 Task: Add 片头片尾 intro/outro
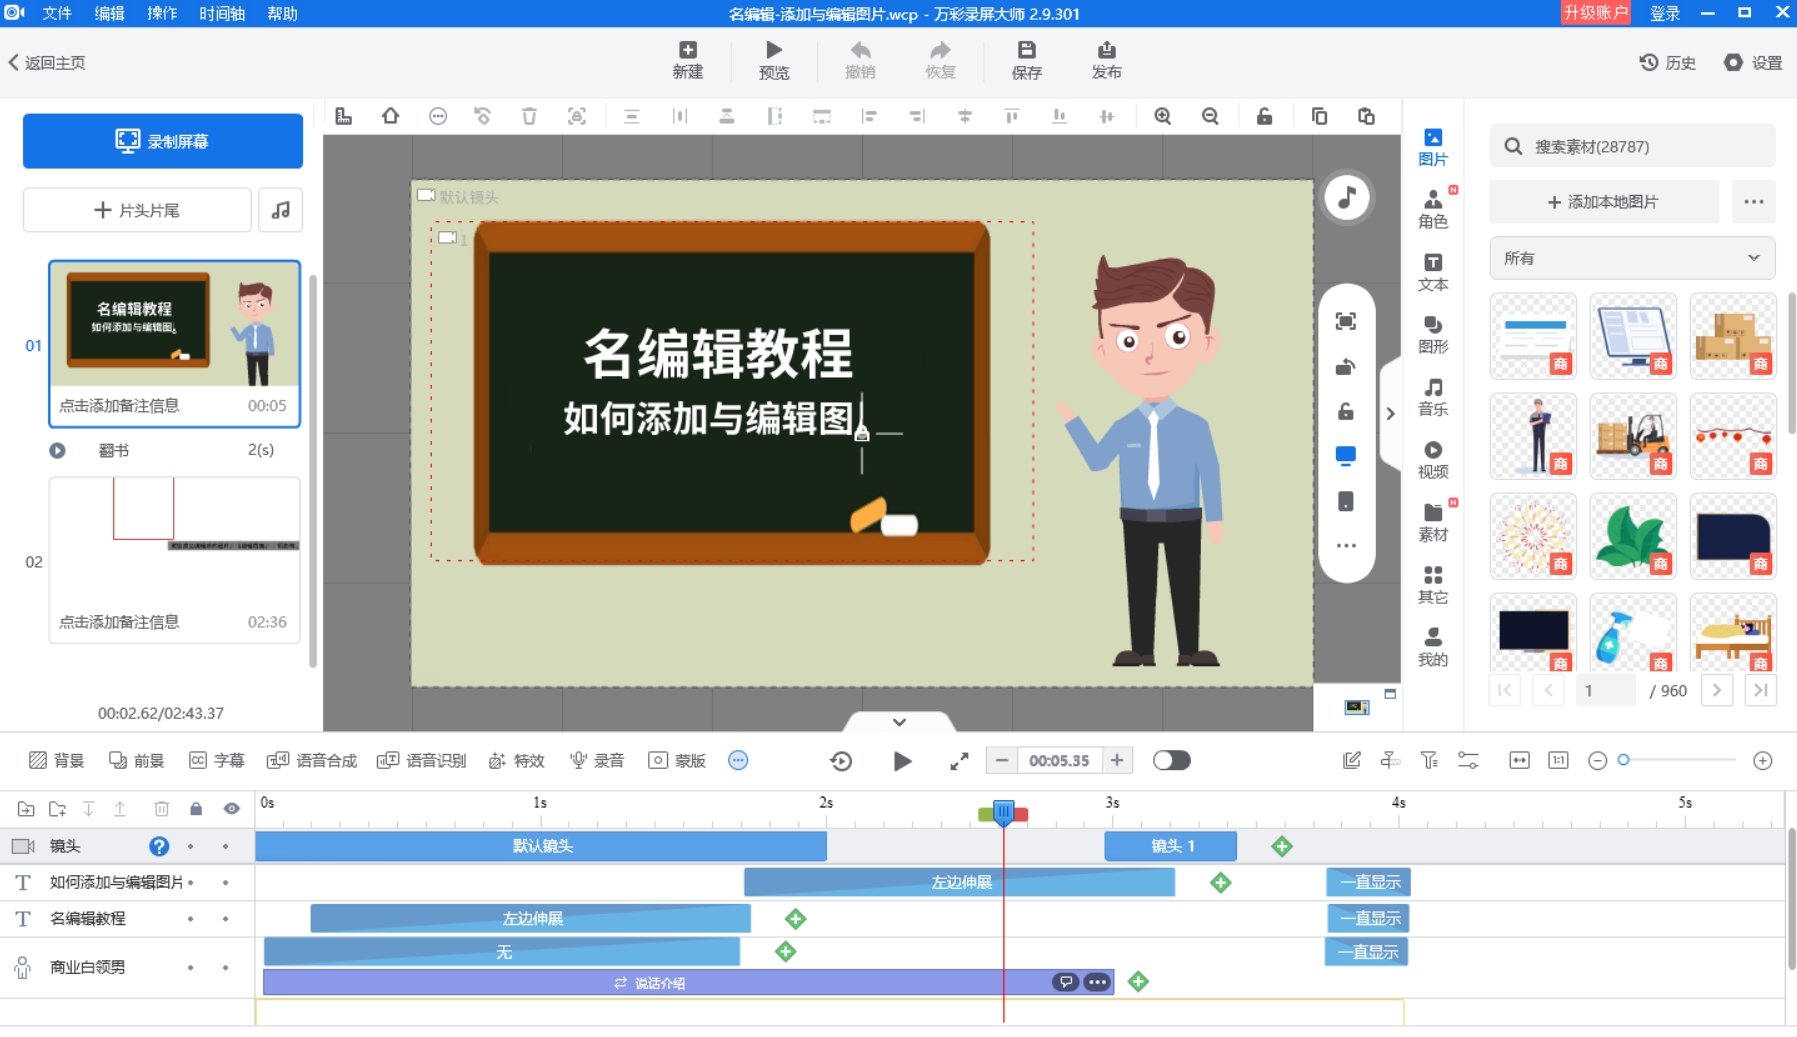137,210
